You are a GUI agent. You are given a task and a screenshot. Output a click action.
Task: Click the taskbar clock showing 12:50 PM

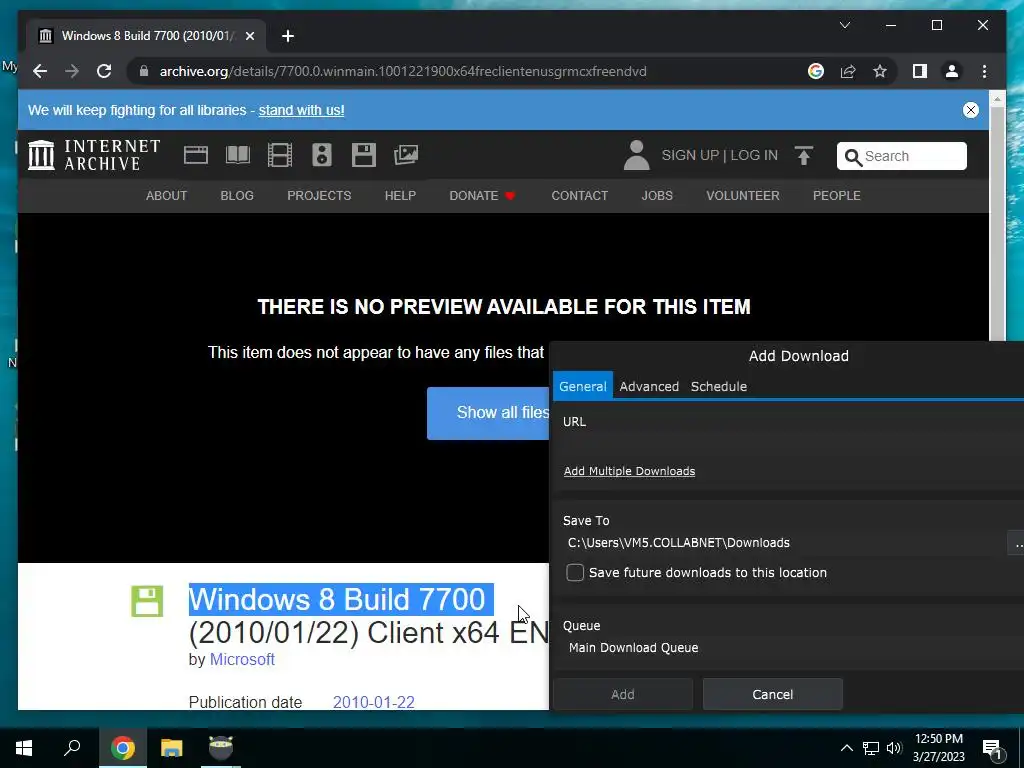938,748
